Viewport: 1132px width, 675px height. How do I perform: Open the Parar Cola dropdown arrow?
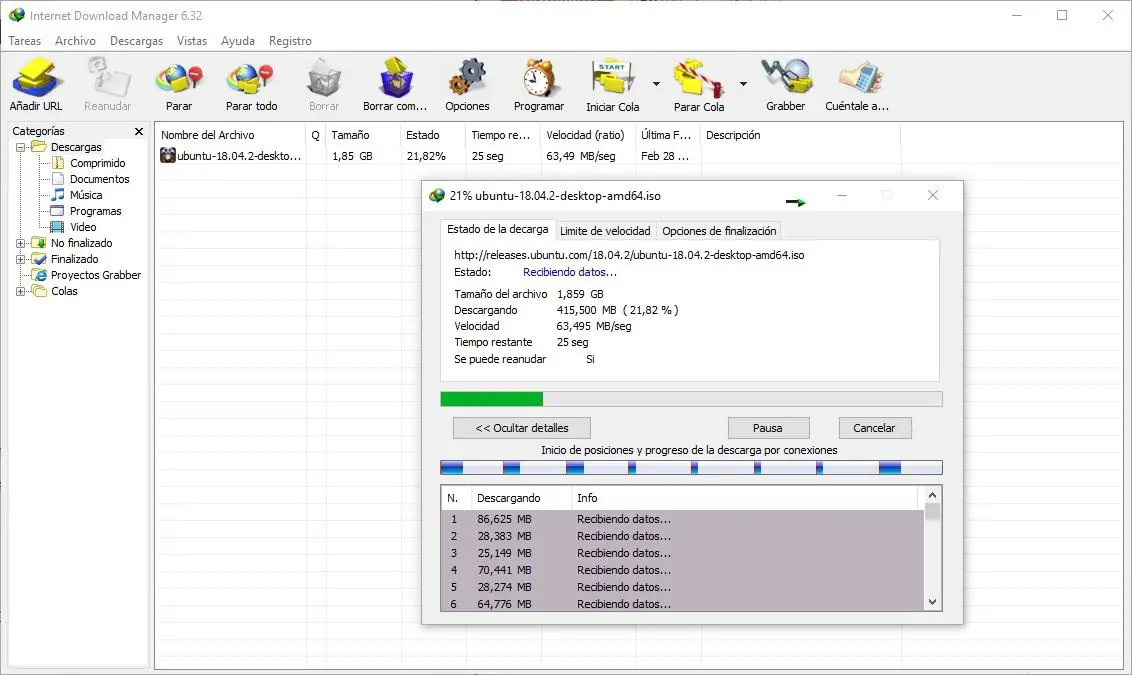[x=743, y=84]
